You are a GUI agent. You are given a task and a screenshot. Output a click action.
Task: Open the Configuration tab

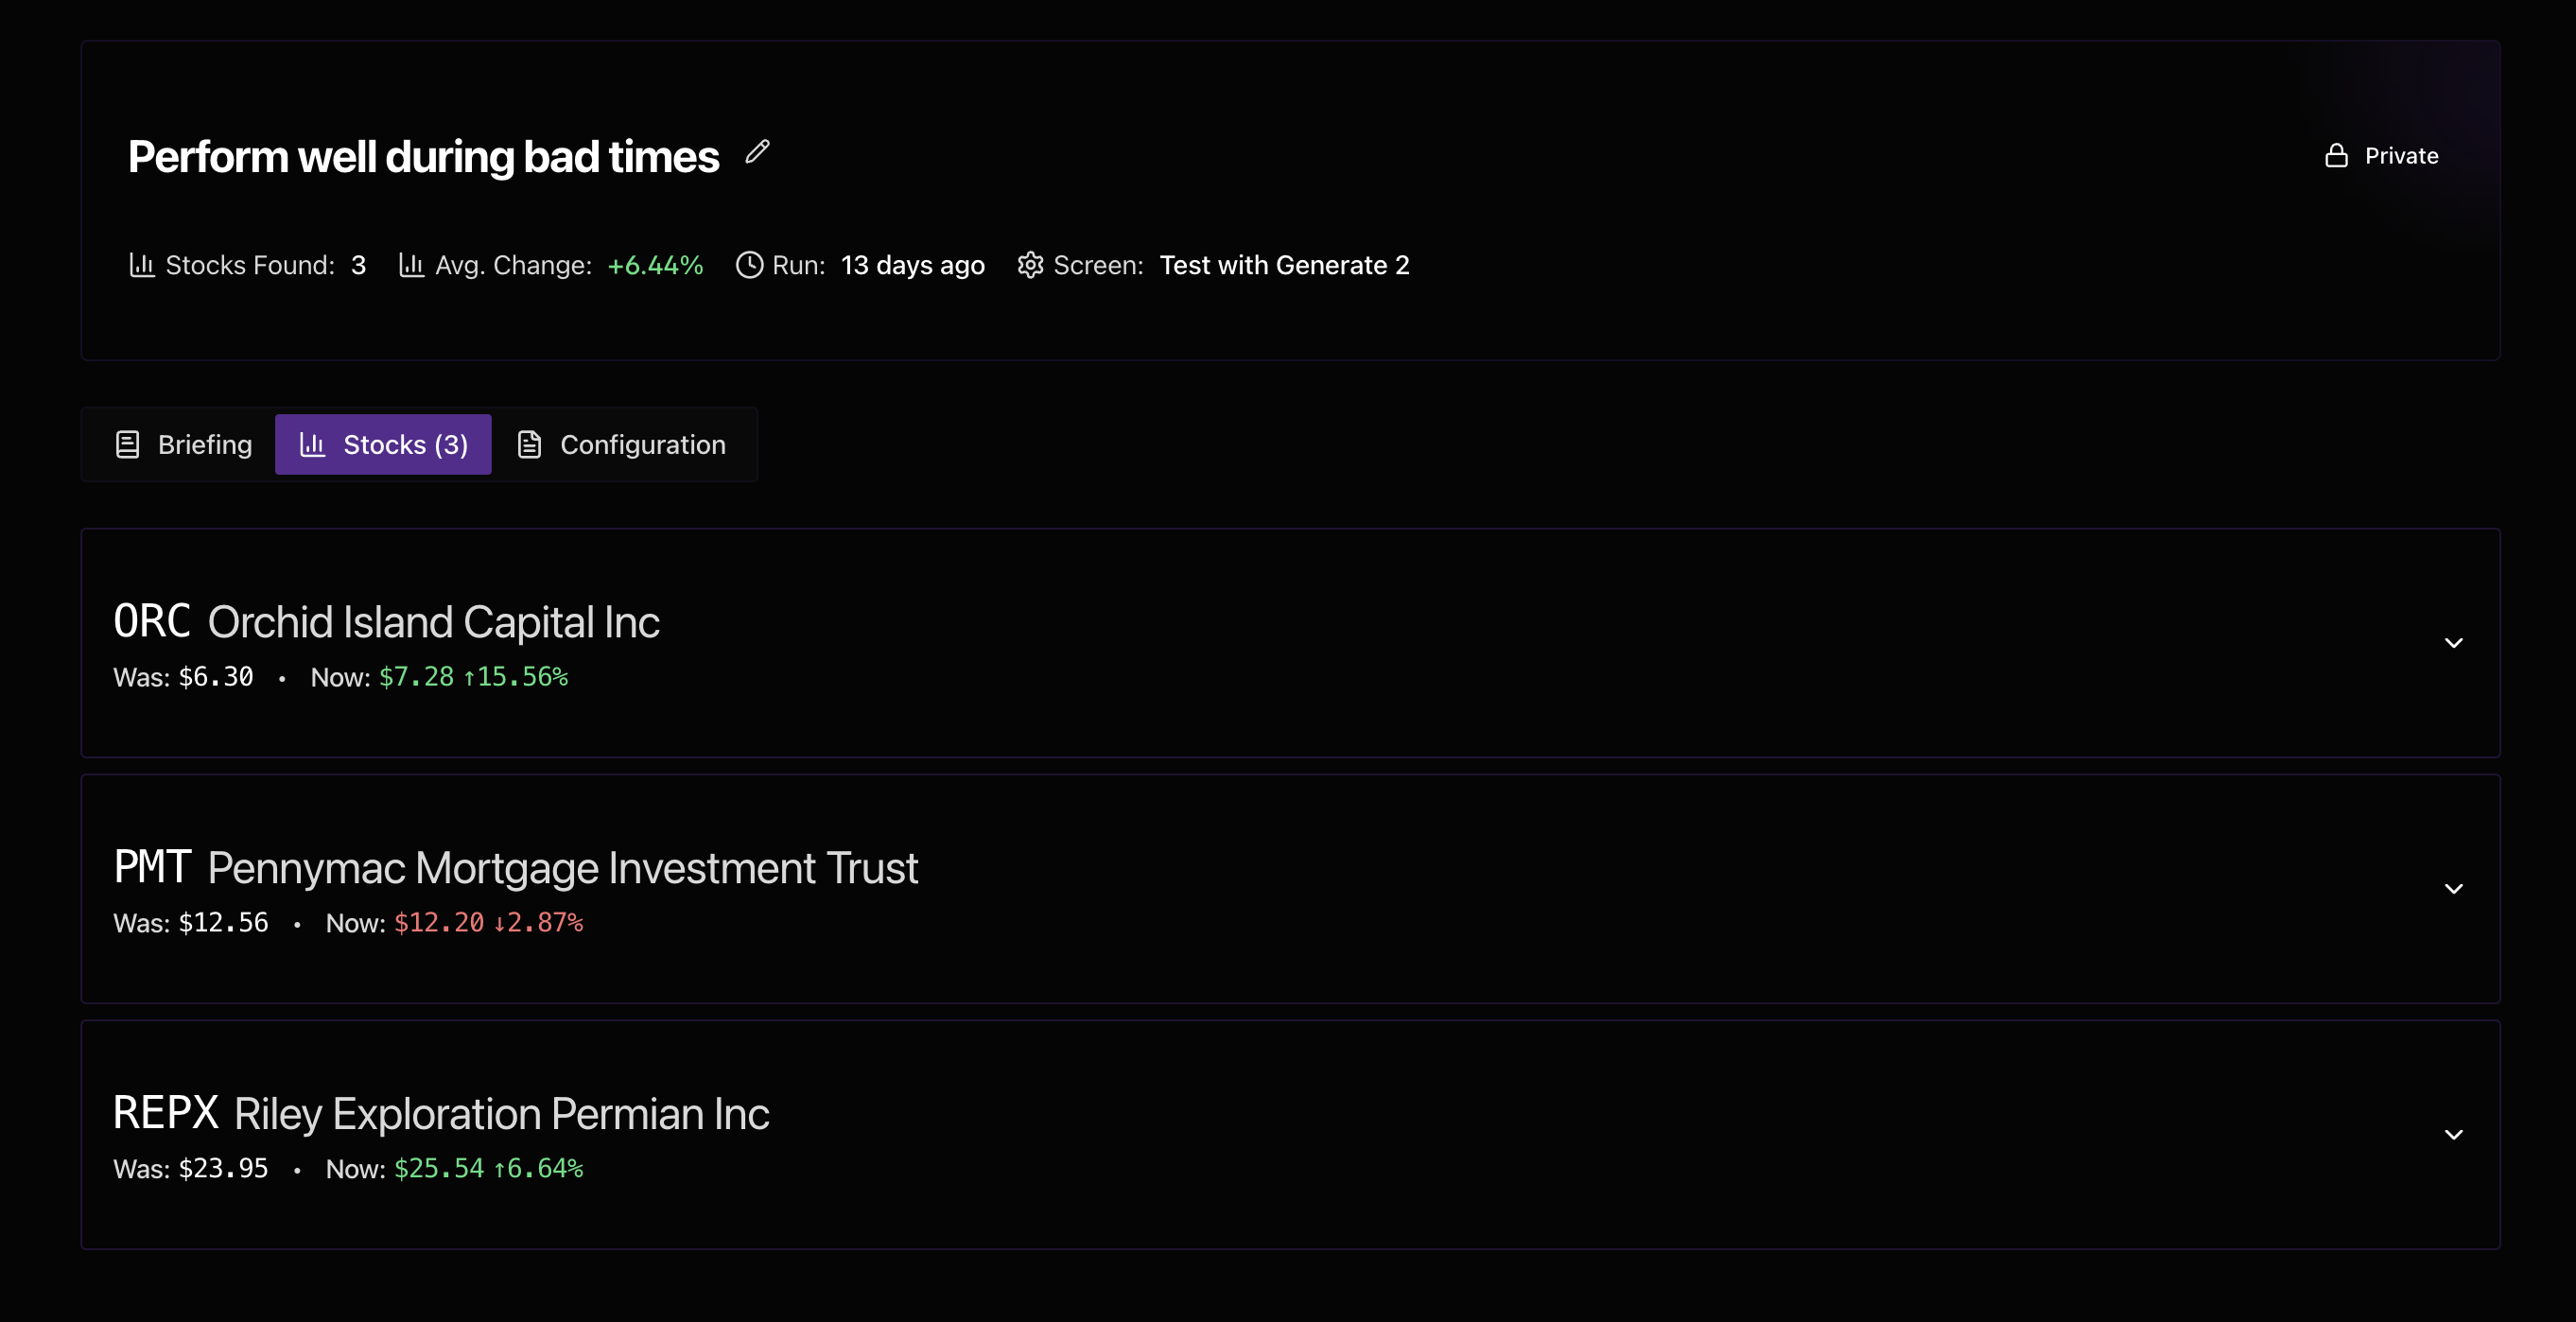coord(622,445)
